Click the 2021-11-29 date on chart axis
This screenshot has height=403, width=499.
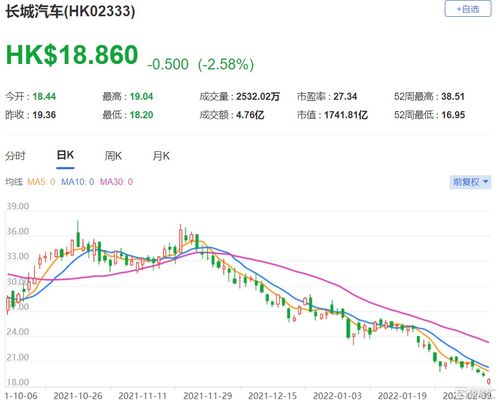click(207, 396)
